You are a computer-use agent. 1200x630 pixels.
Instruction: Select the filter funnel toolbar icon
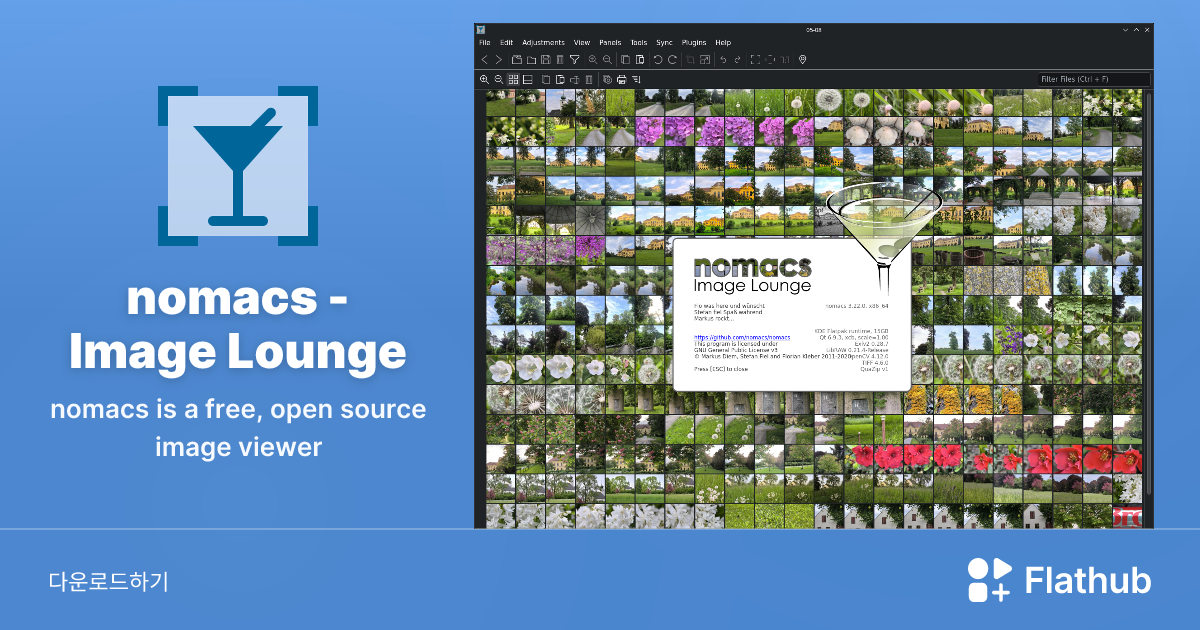(x=575, y=60)
